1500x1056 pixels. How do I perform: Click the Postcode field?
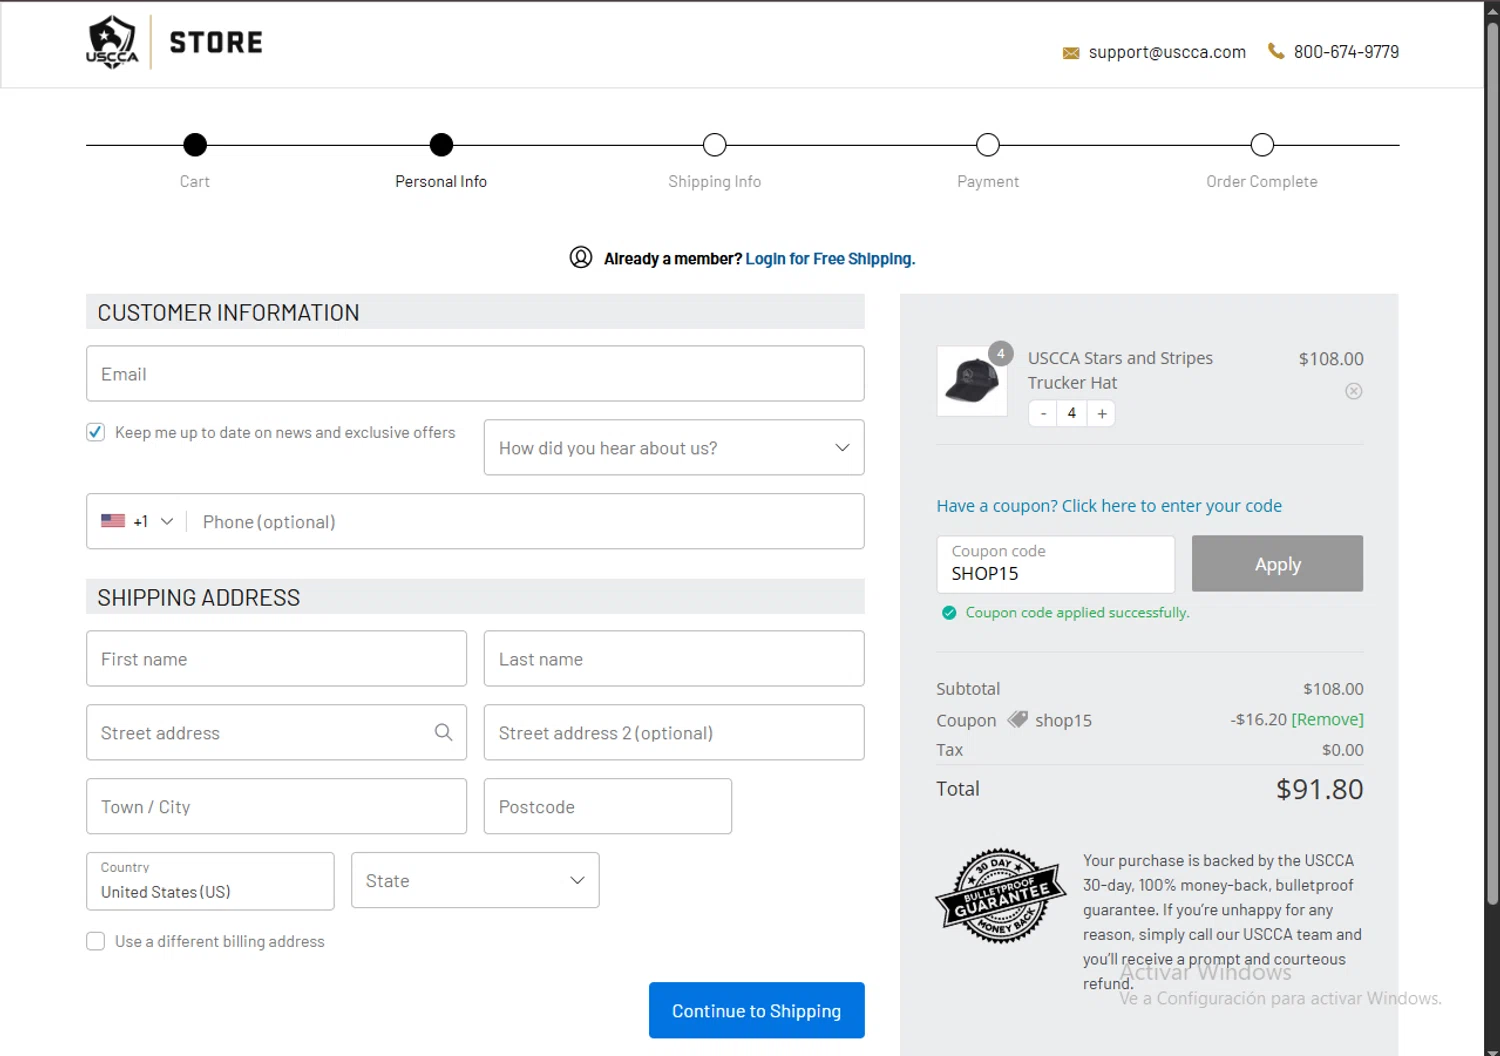click(608, 806)
